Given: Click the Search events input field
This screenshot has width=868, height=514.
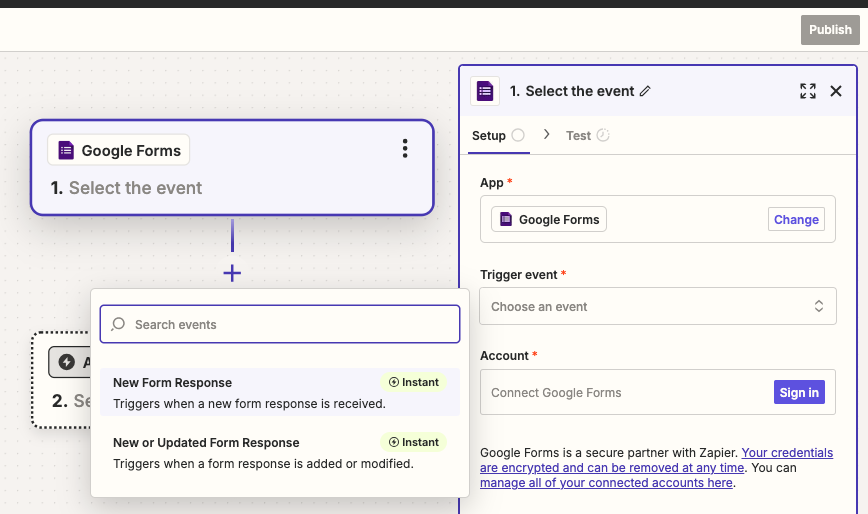Looking at the screenshot, I should click(x=280, y=324).
